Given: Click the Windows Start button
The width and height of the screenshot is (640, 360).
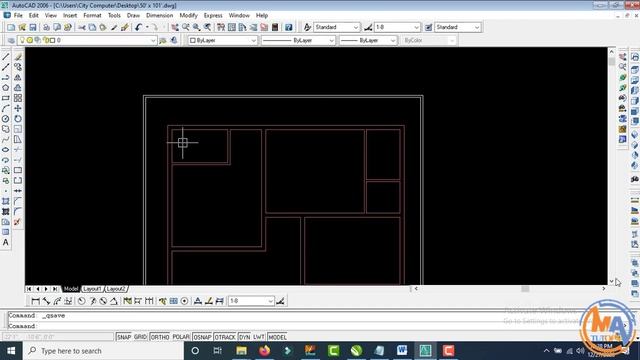Looking at the screenshot, I should click(11, 351).
